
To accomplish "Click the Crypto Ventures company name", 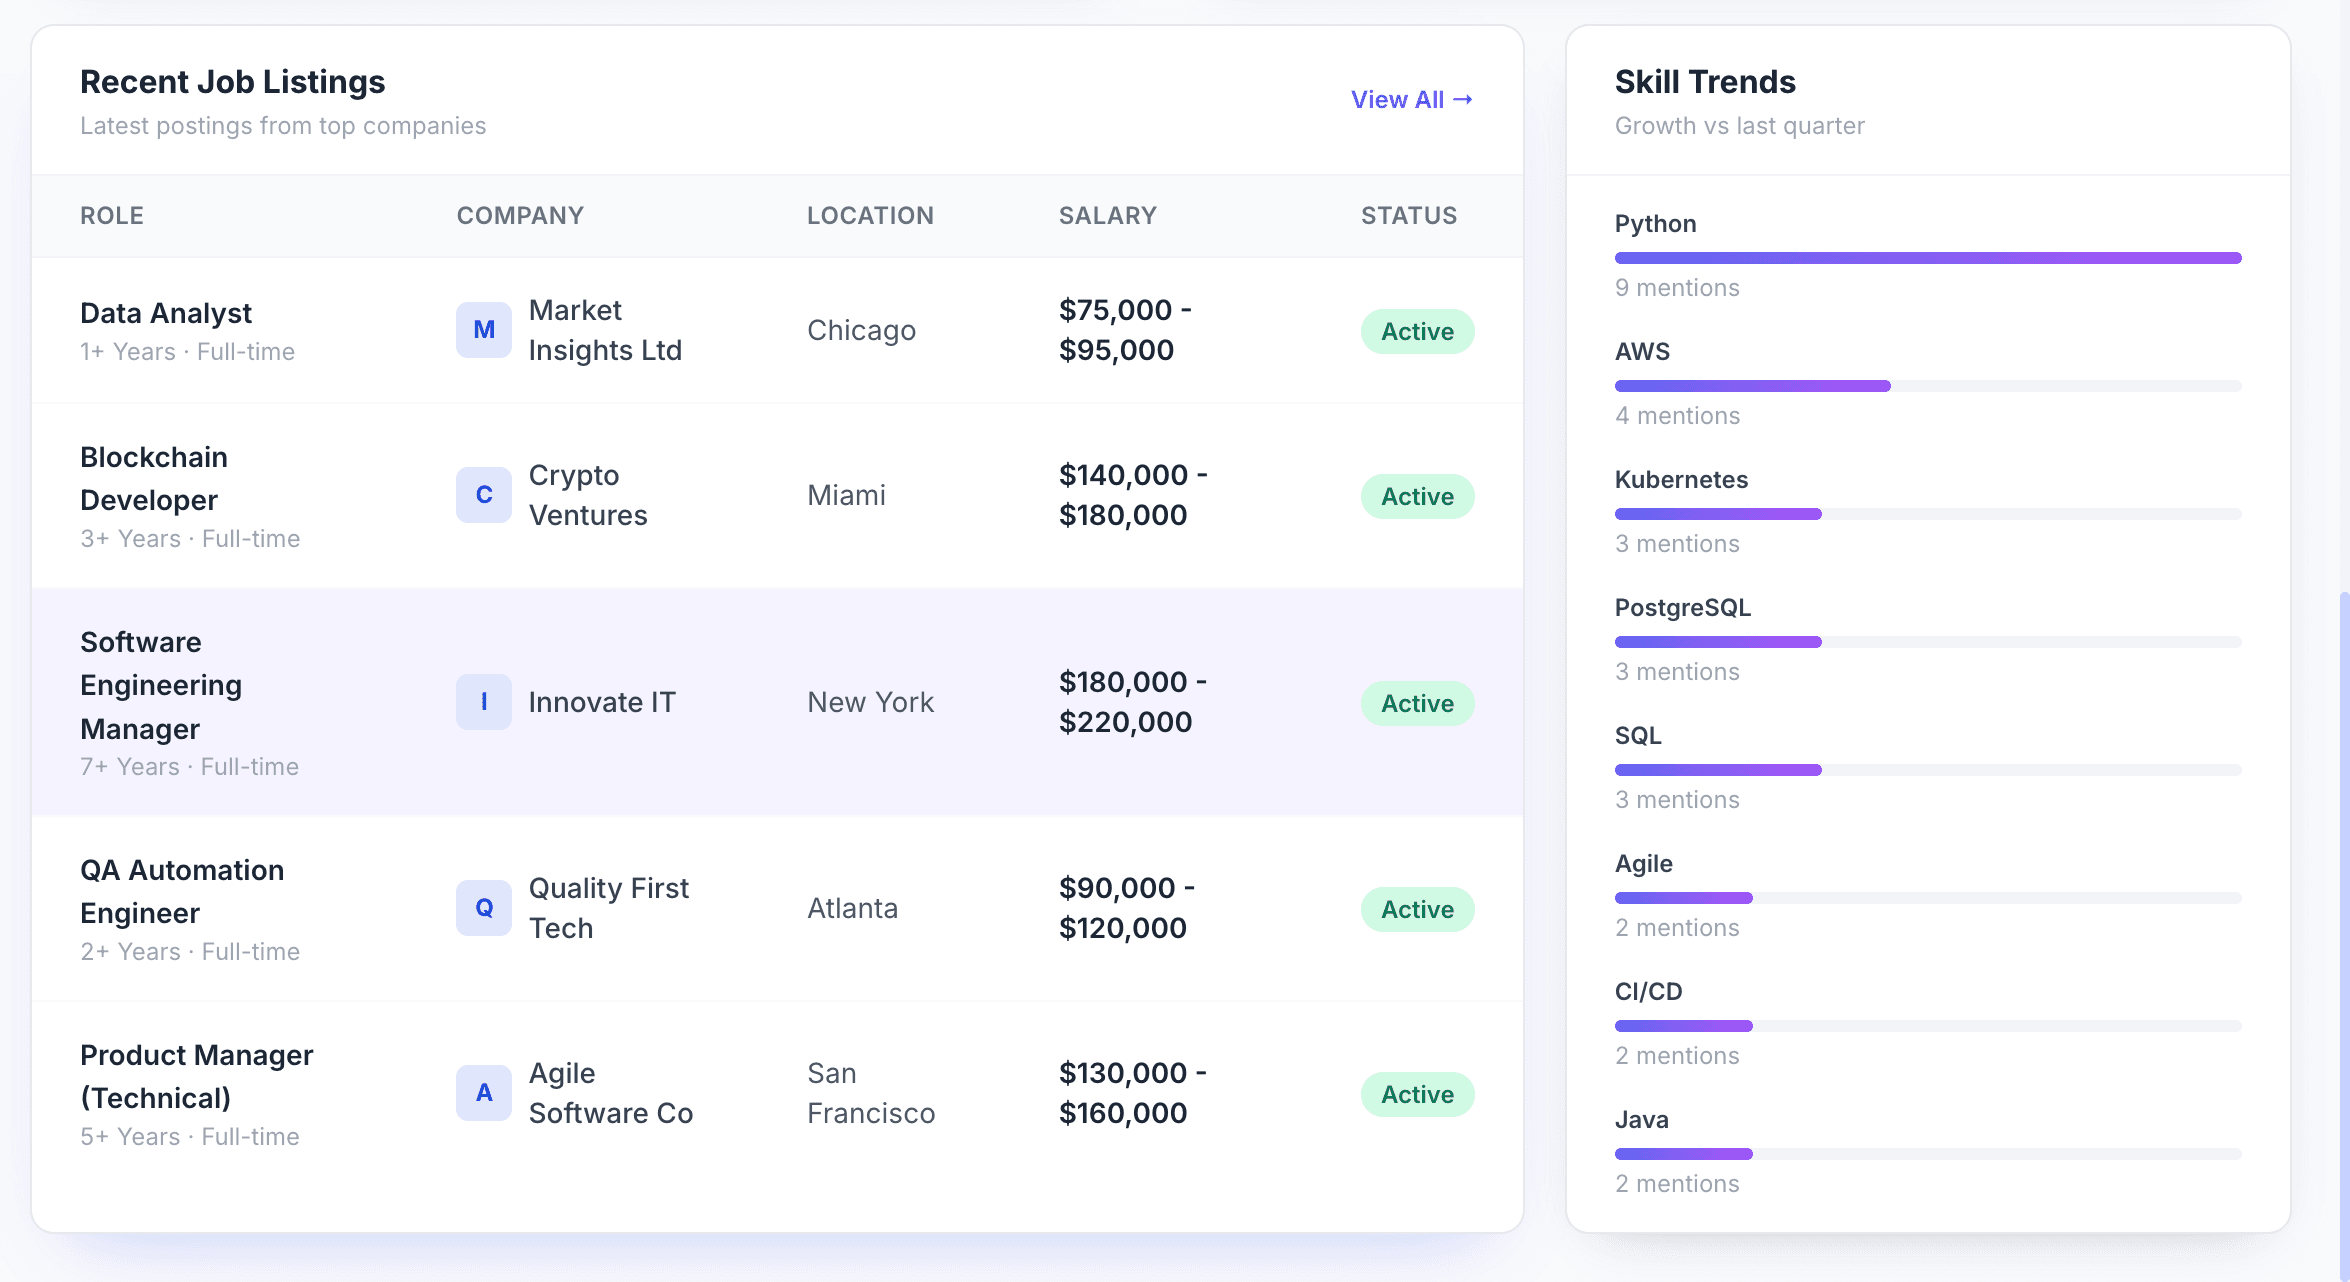I will tap(588, 495).
